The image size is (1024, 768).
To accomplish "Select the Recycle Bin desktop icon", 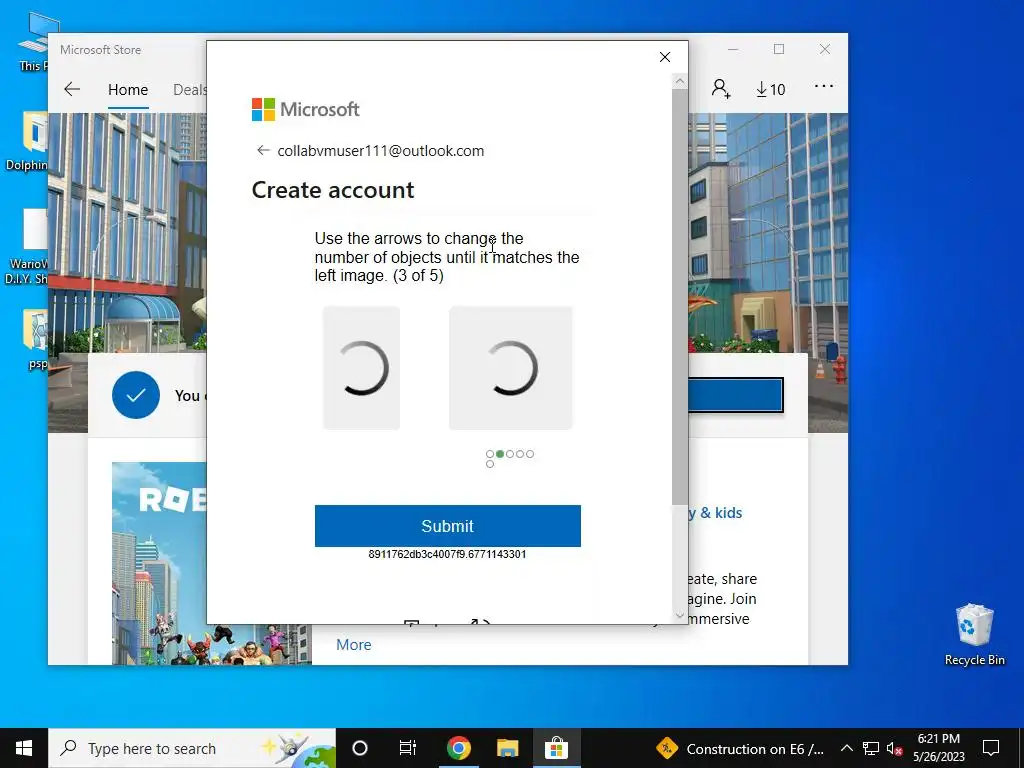I will pyautogui.click(x=974, y=634).
